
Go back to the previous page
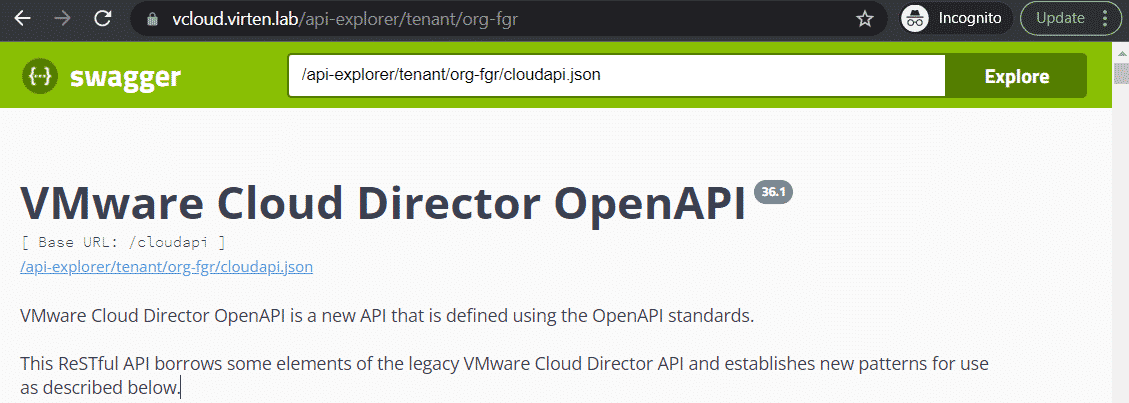(23, 19)
